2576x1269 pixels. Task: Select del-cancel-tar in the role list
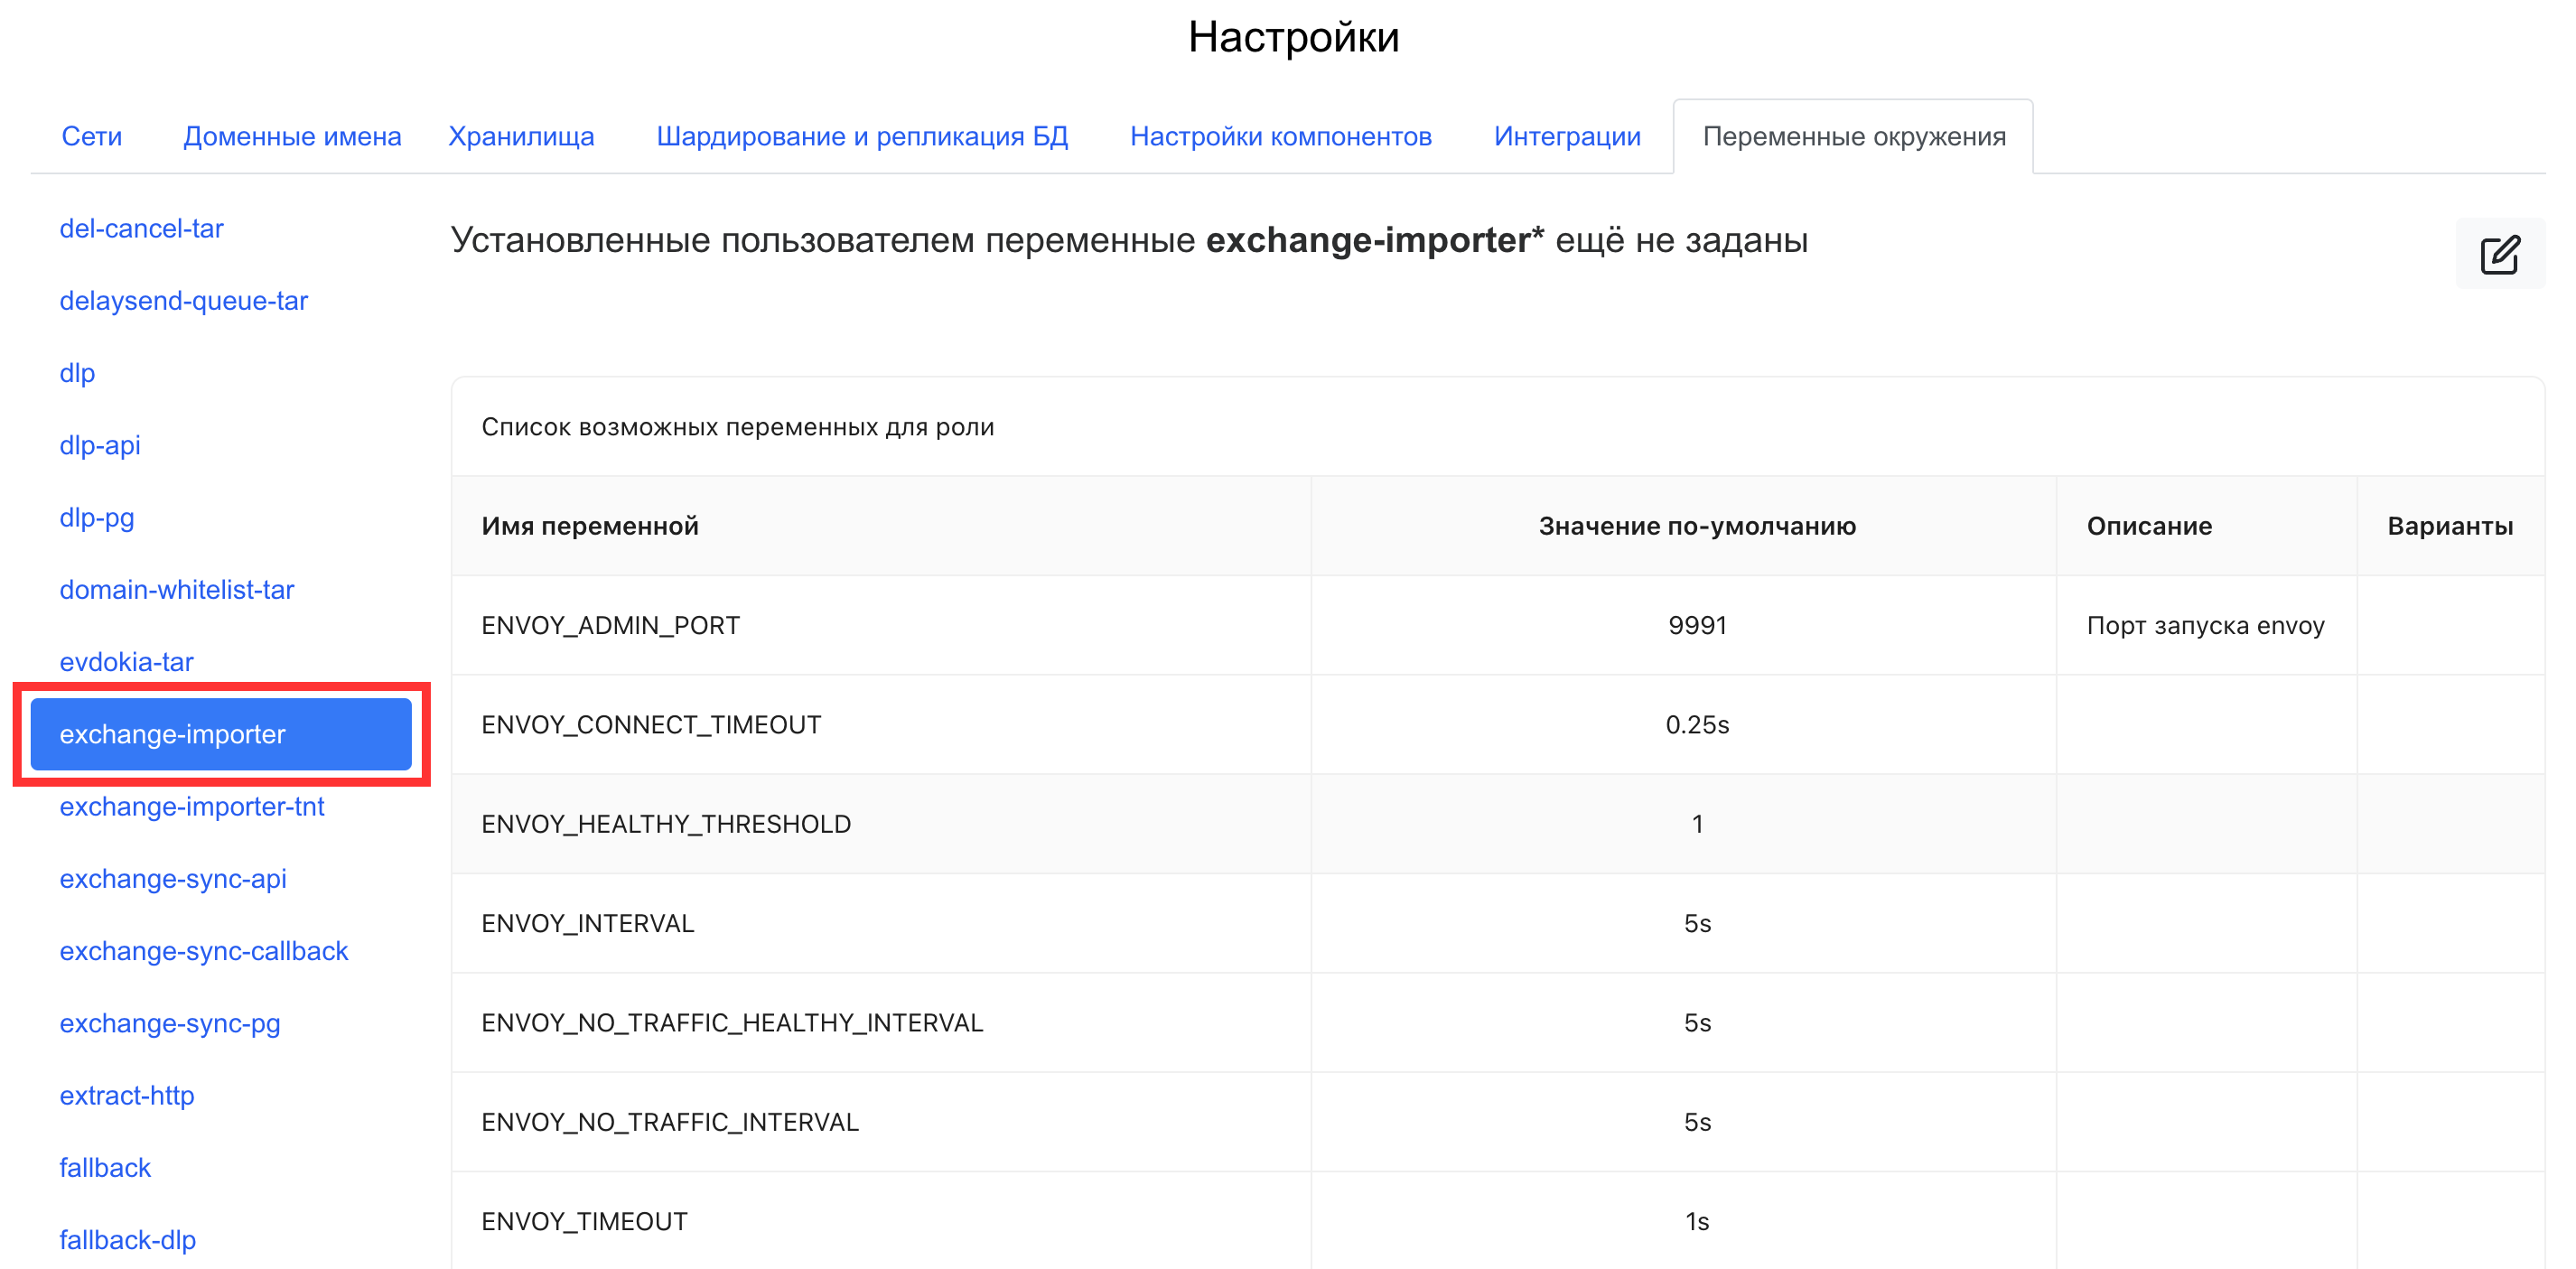141,228
